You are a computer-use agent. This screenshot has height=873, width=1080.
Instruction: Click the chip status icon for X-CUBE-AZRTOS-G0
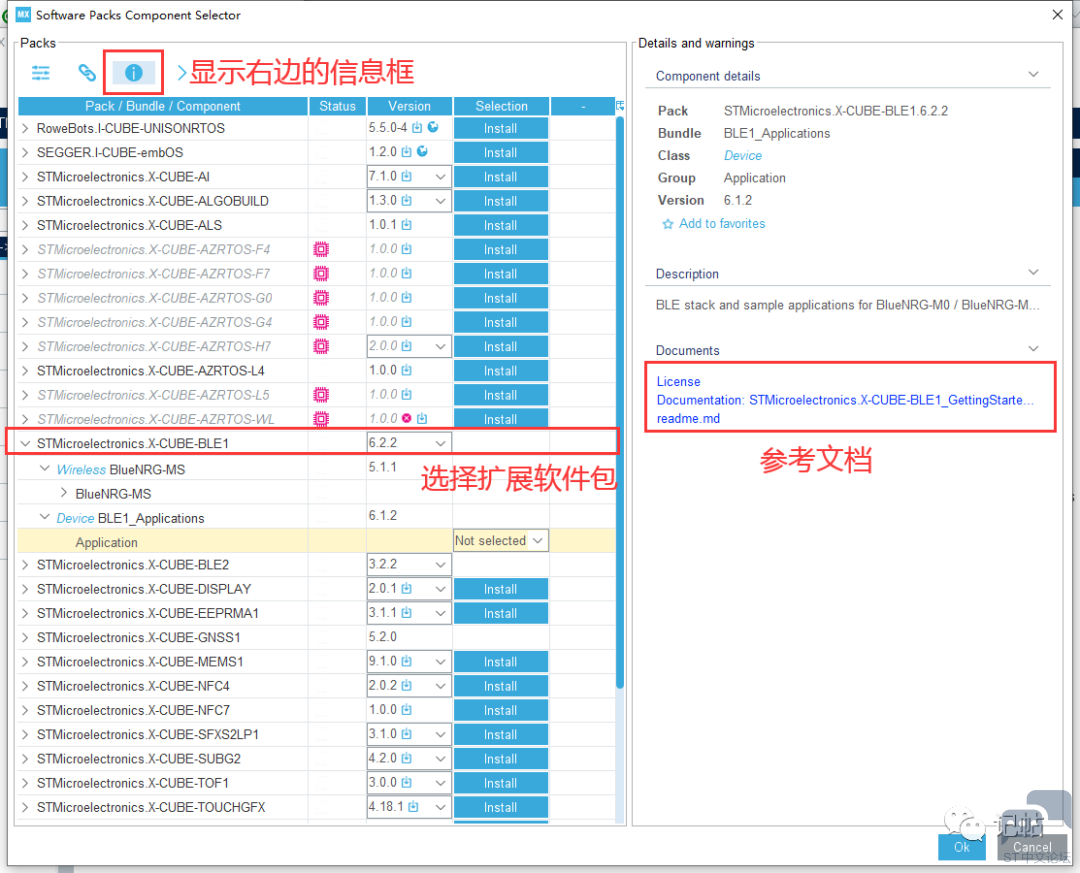tap(321, 298)
